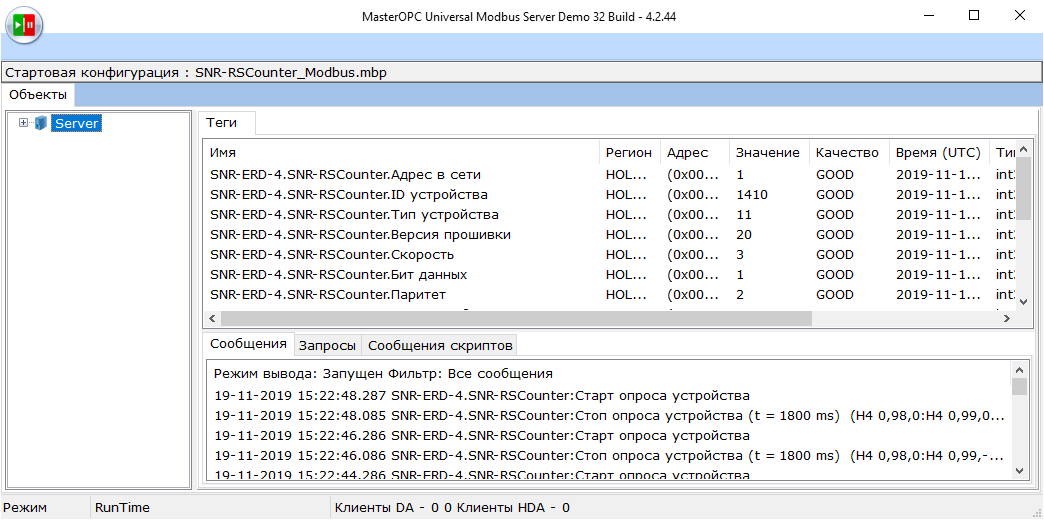Click the start/pause application icon
Screen dimensions: 1044x520
[x=23, y=22]
